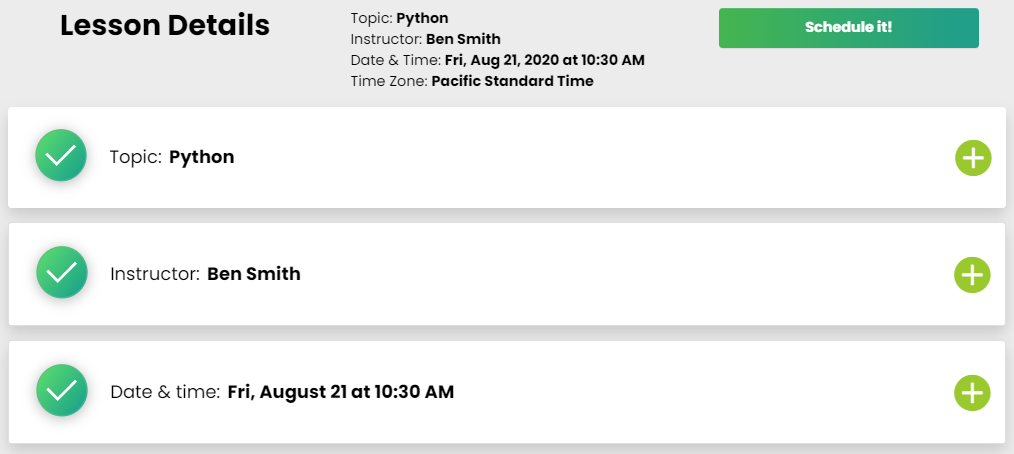Screen dimensions: 1014x454
Task: Expand the Topic section with its plus icon
Action: tap(972, 158)
